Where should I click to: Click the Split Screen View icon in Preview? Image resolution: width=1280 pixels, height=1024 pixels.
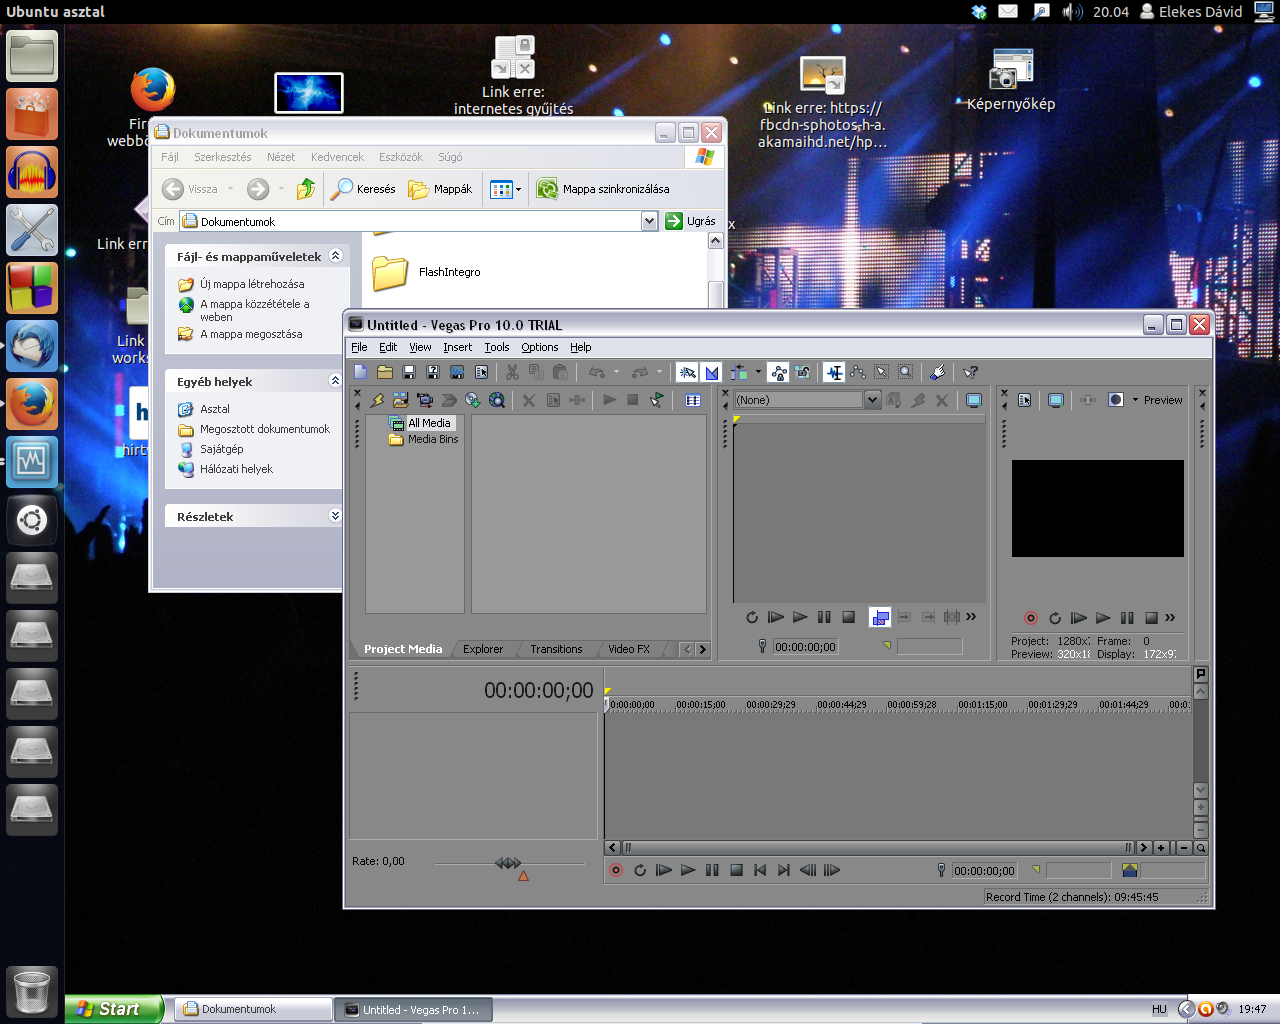[x=1116, y=400]
